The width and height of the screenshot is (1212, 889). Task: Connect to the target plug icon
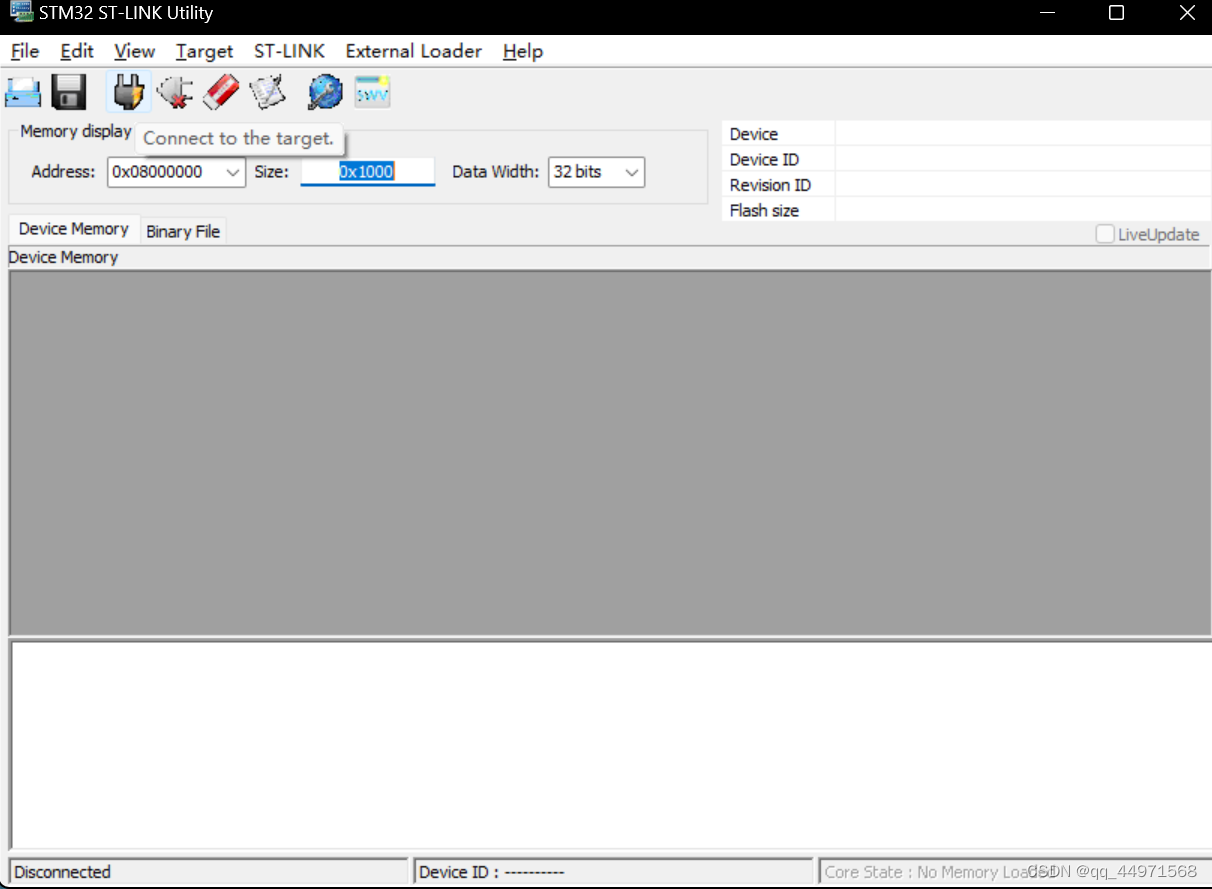click(x=128, y=92)
